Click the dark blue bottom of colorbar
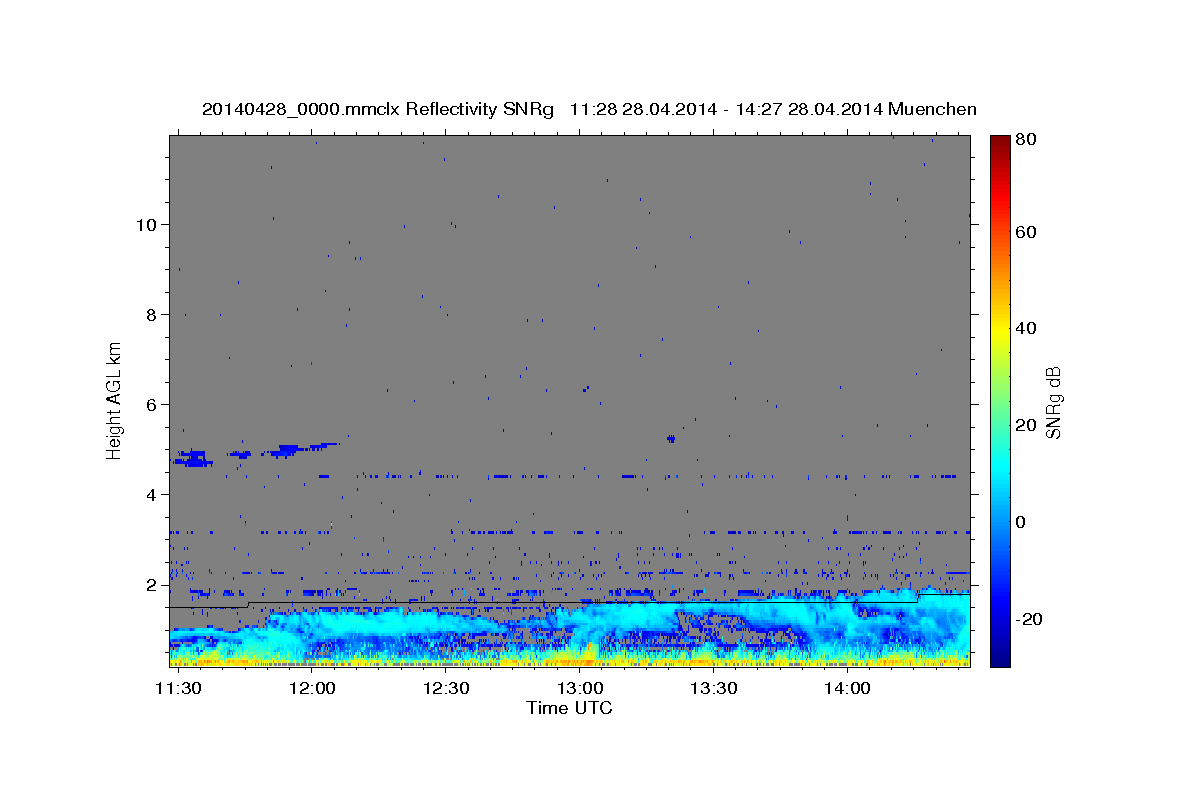 pos(1000,658)
